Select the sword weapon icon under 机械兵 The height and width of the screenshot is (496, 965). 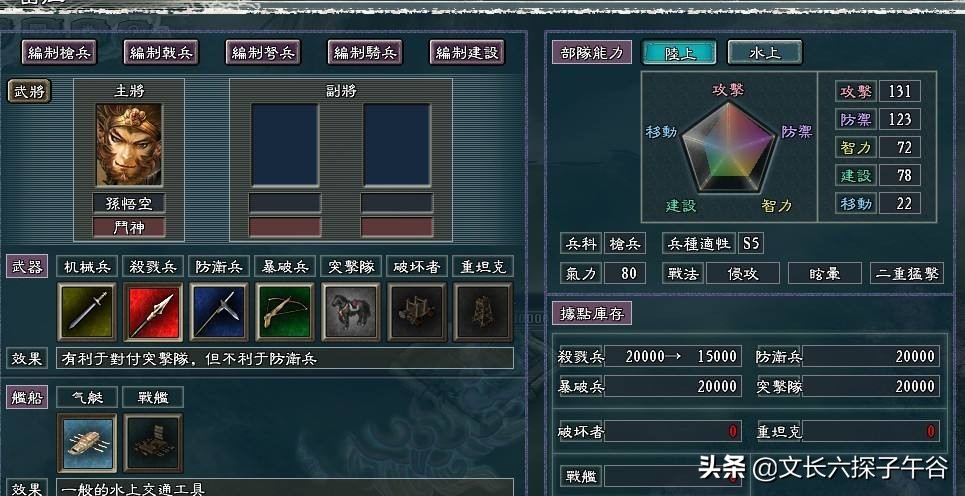point(87,312)
